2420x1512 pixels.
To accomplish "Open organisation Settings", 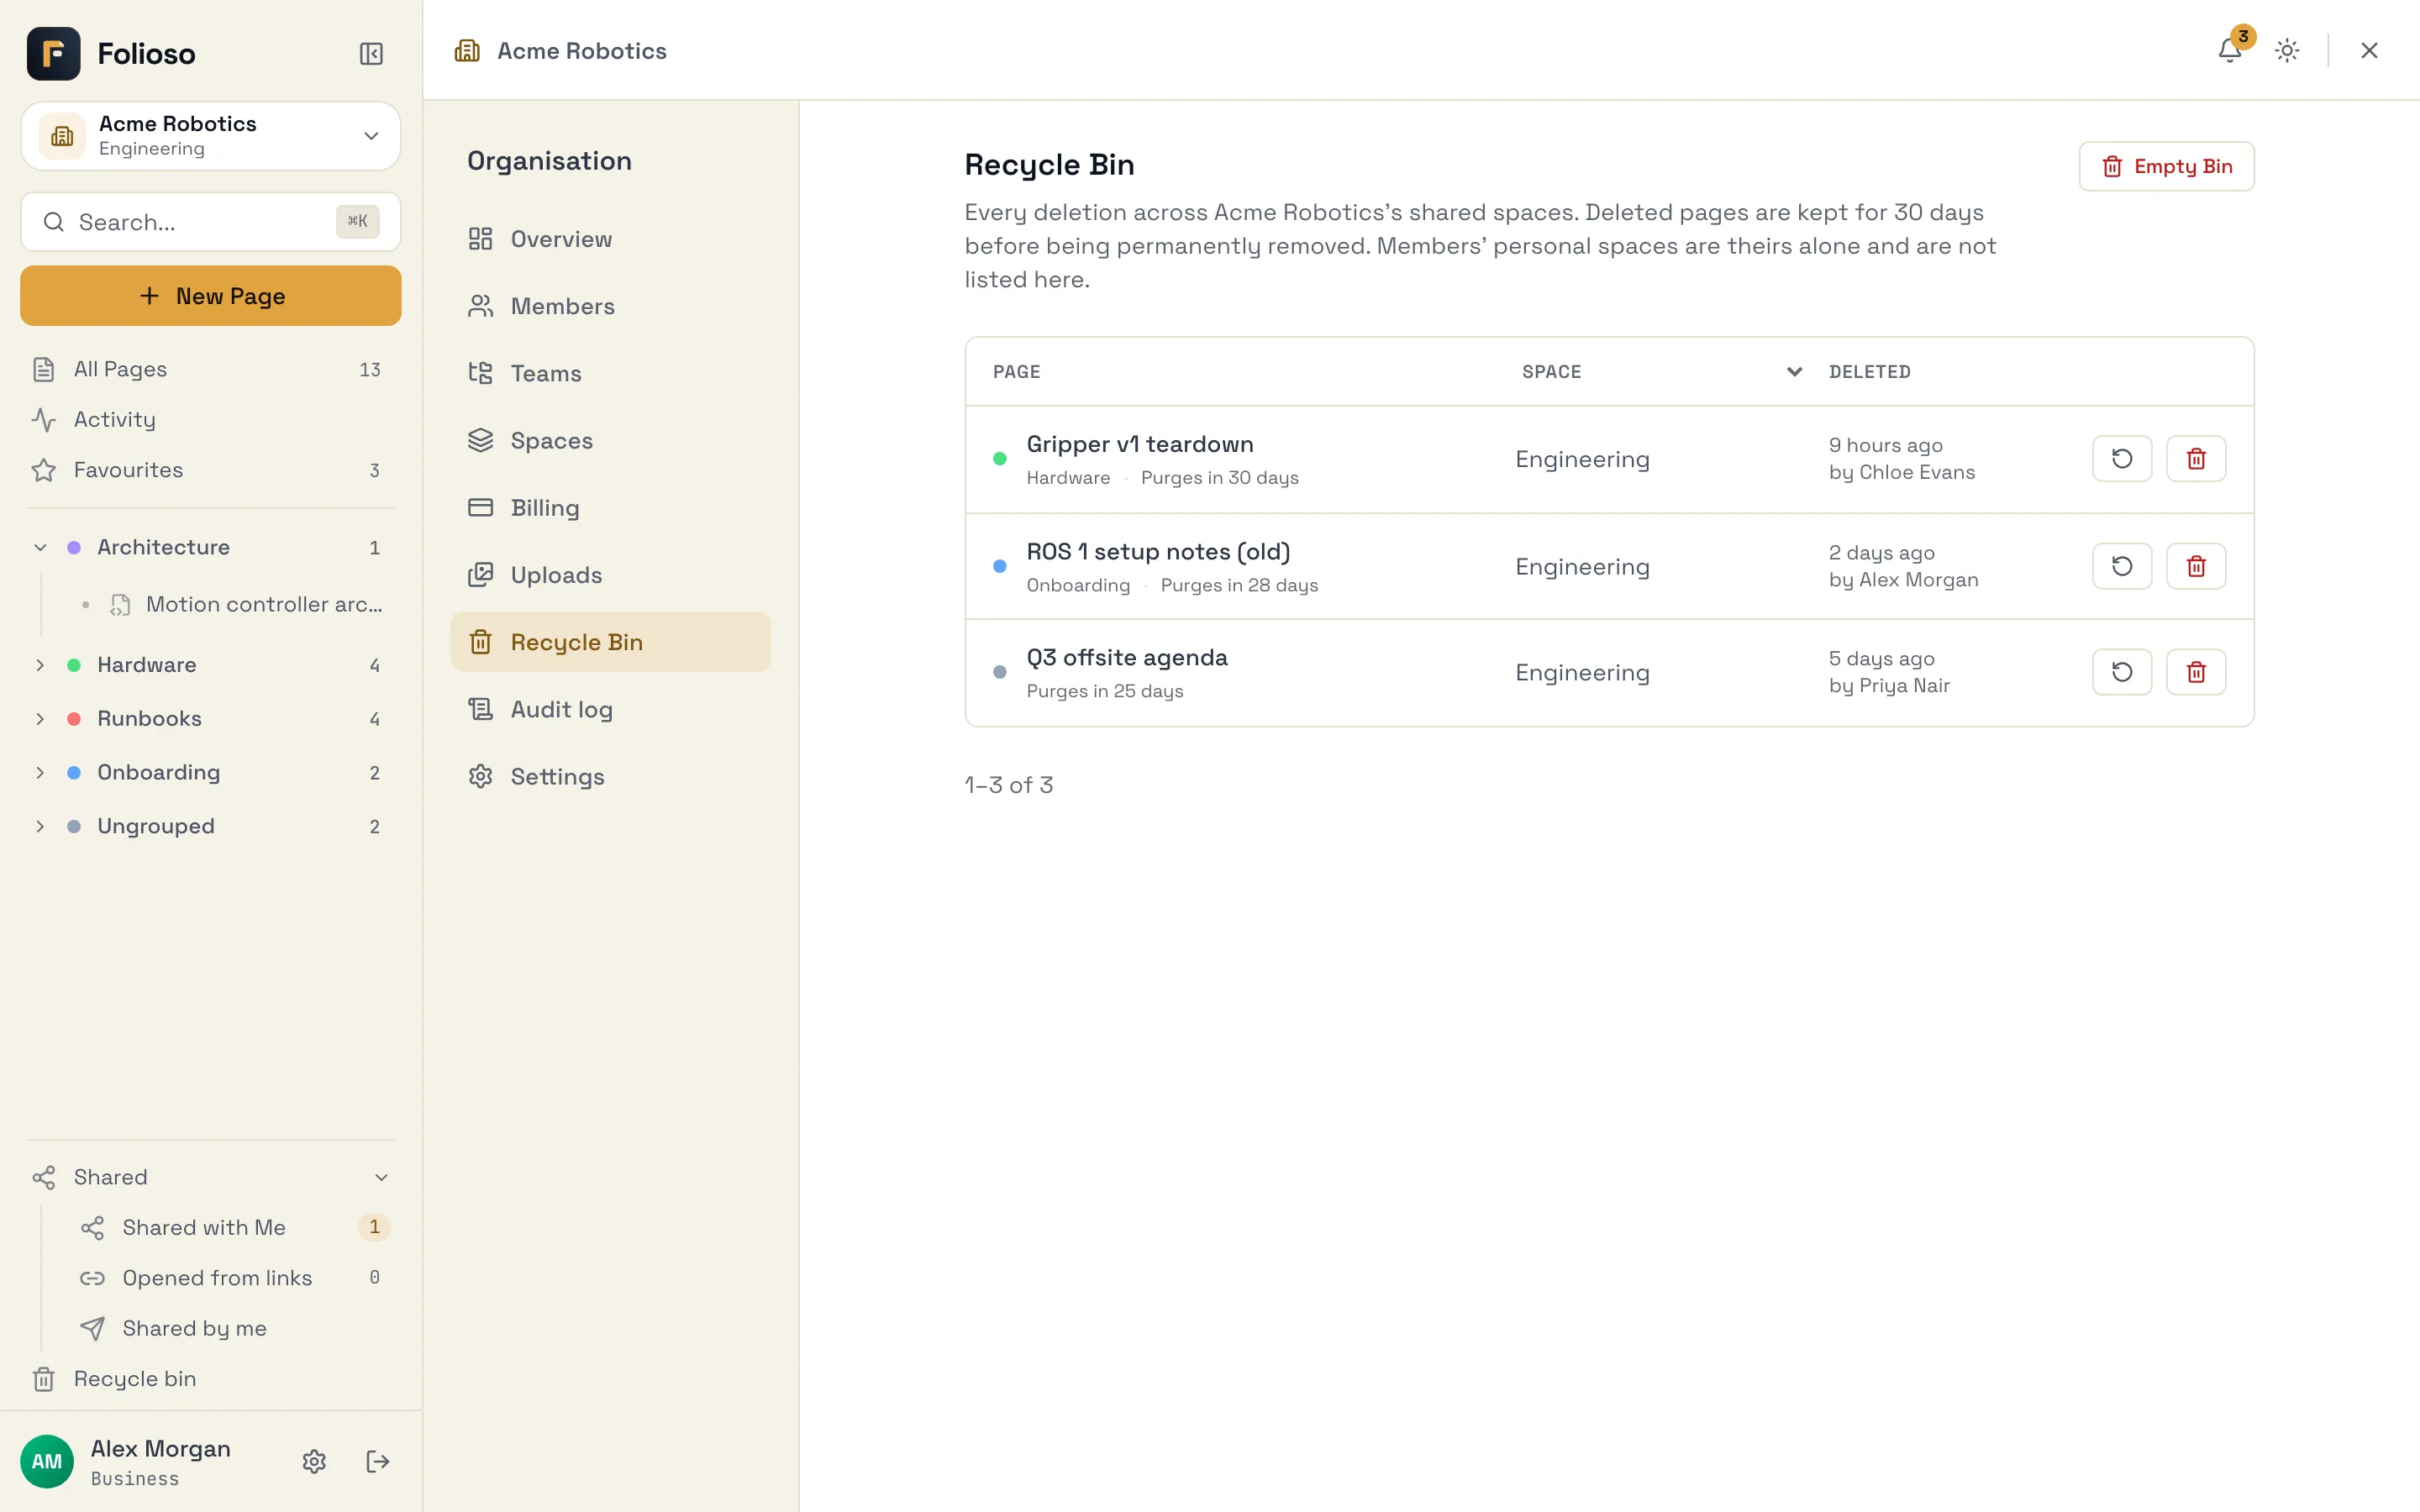I will pyautogui.click(x=610, y=776).
